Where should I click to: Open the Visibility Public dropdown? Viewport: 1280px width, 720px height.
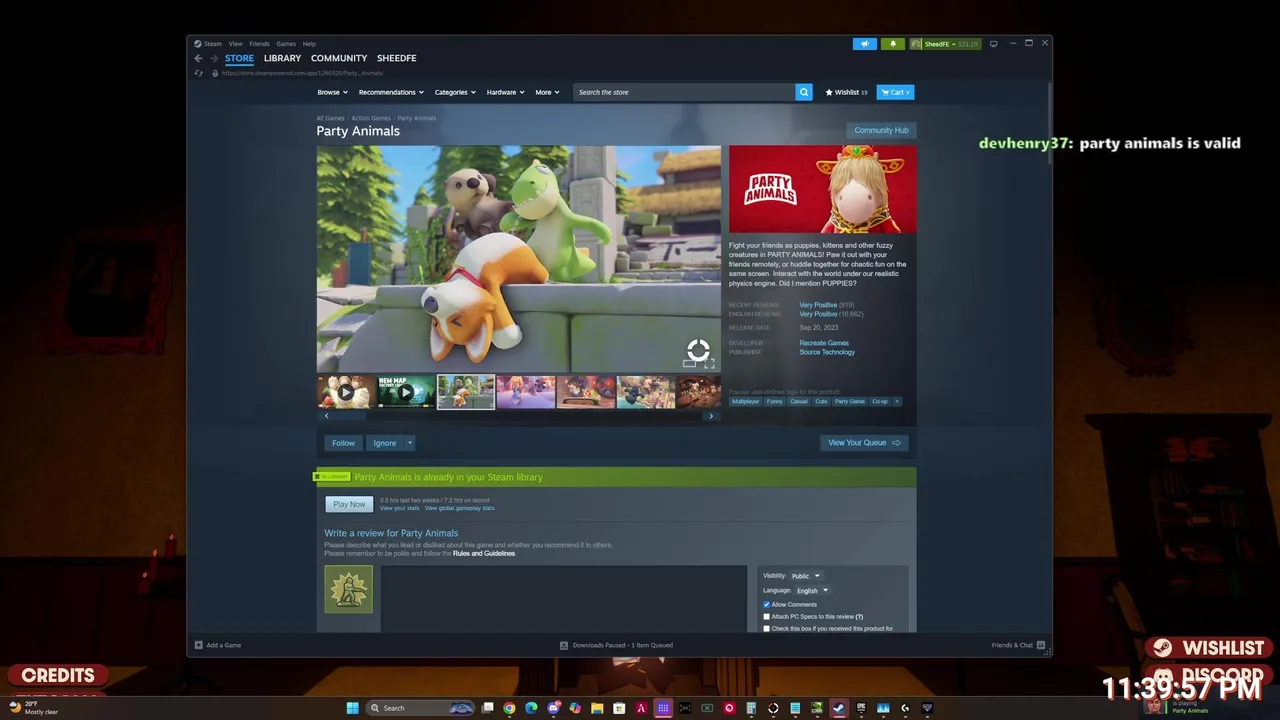pyautogui.click(x=805, y=576)
